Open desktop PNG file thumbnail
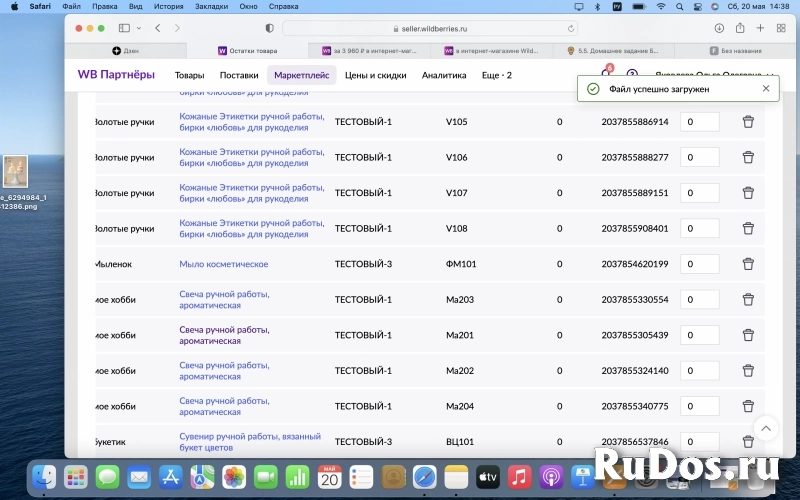 (x=15, y=171)
